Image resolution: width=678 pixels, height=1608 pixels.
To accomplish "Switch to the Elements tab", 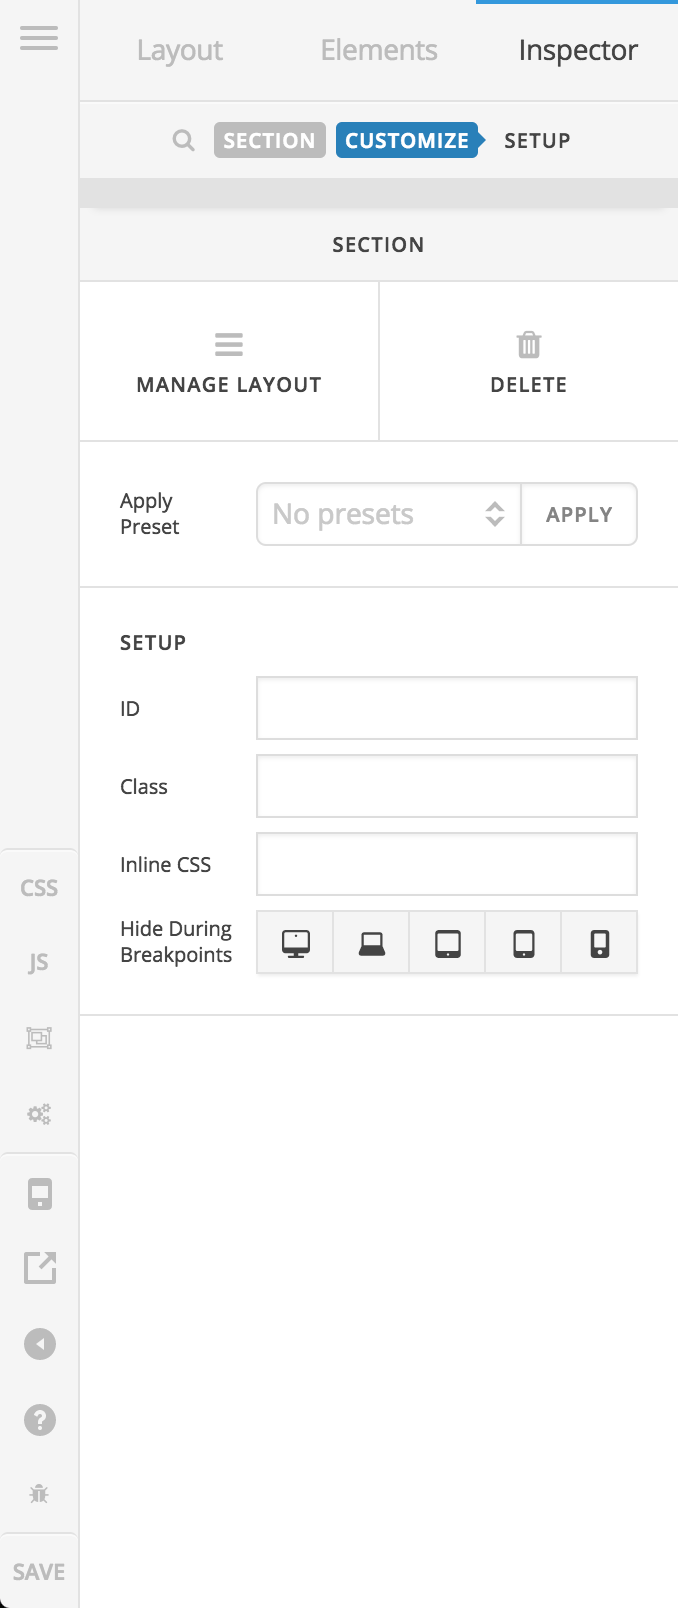I will click(379, 51).
